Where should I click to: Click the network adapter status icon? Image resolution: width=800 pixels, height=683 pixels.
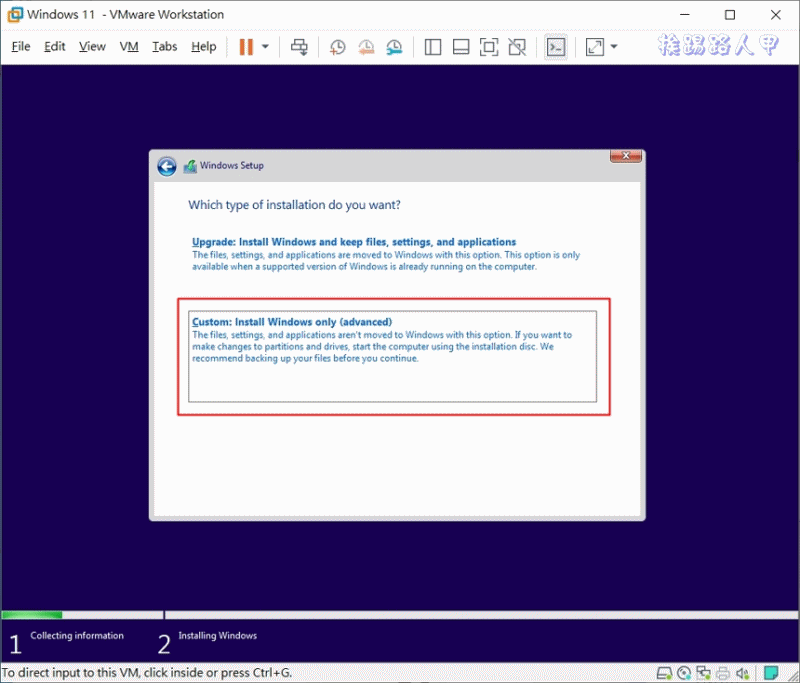(703, 673)
